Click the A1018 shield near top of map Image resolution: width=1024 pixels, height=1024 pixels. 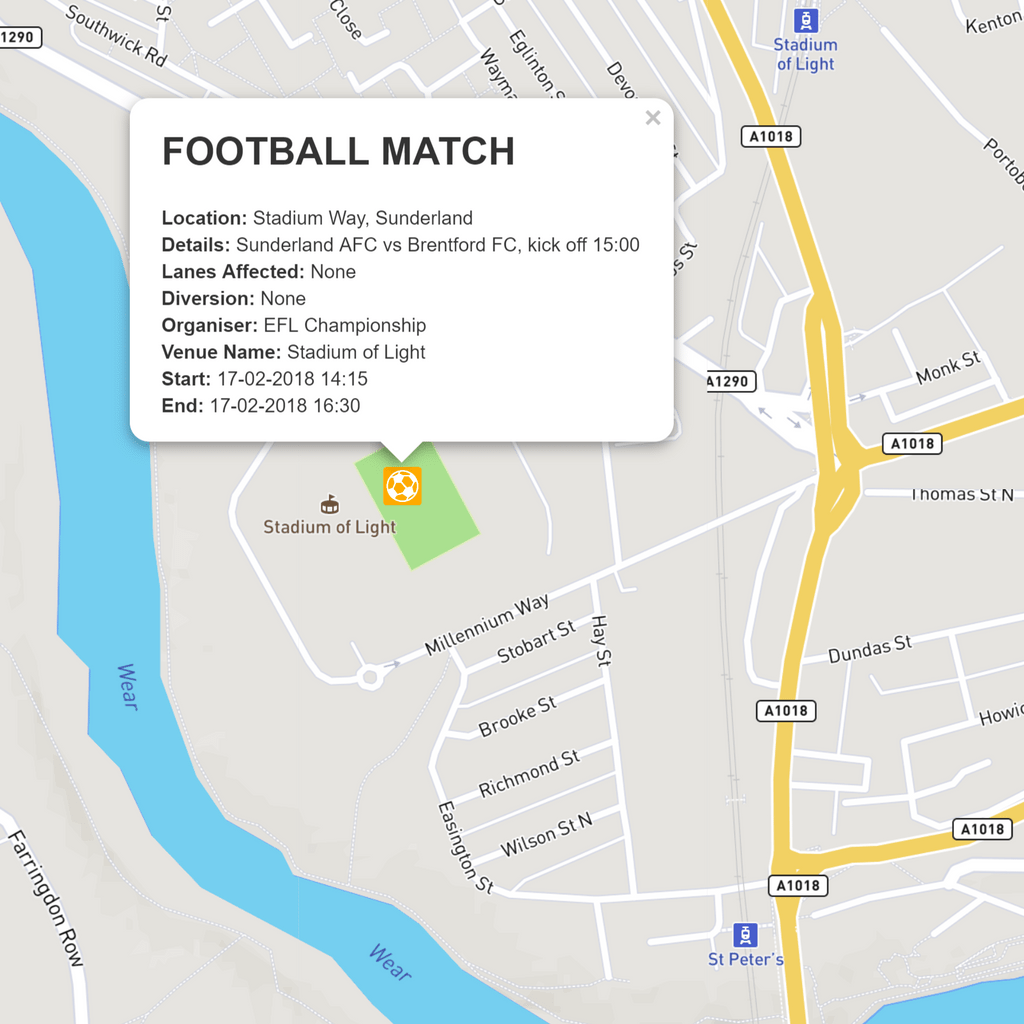pos(771,136)
